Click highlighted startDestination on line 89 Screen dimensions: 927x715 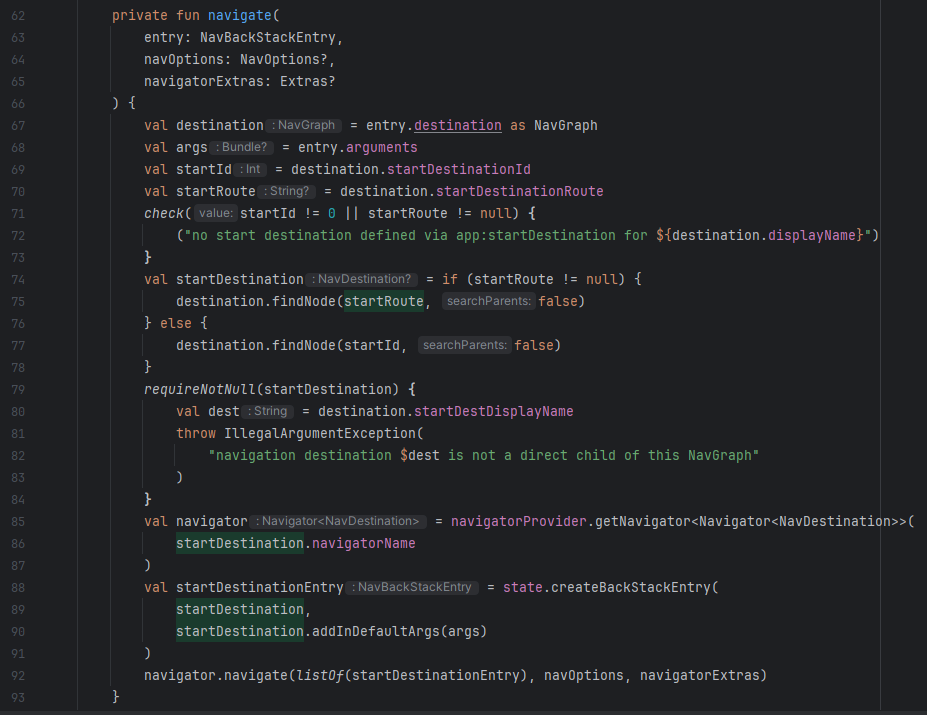coord(239,609)
